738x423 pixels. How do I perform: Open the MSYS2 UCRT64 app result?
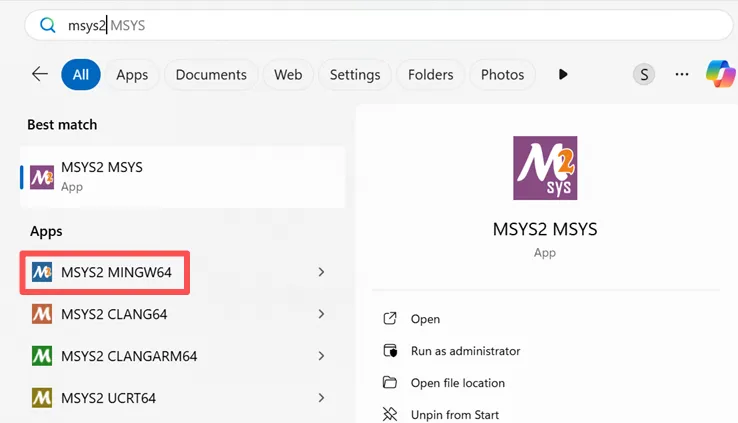point(183,398)
